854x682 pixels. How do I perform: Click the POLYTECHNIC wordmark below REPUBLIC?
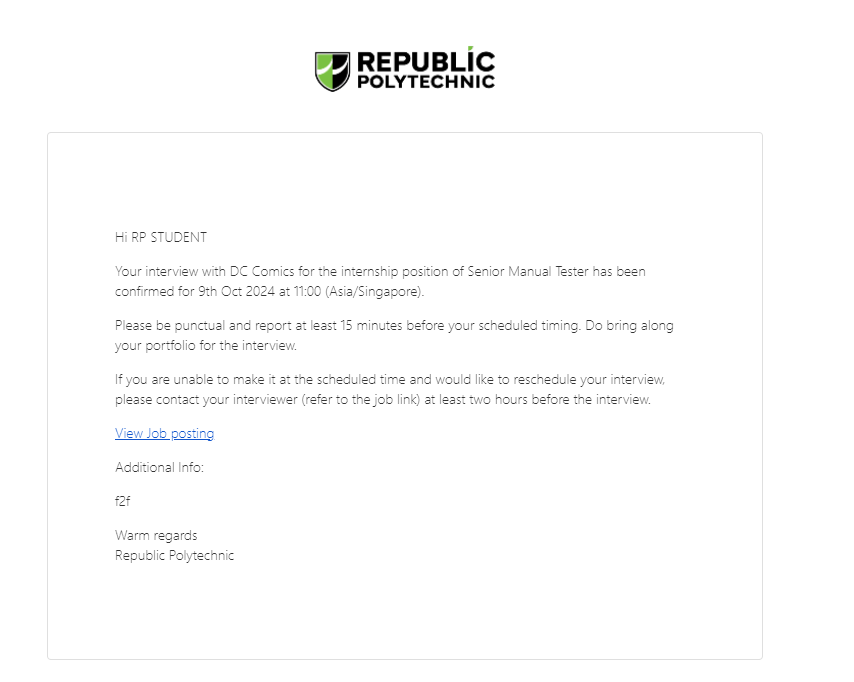pyautogui.click(x=426, y=82)
